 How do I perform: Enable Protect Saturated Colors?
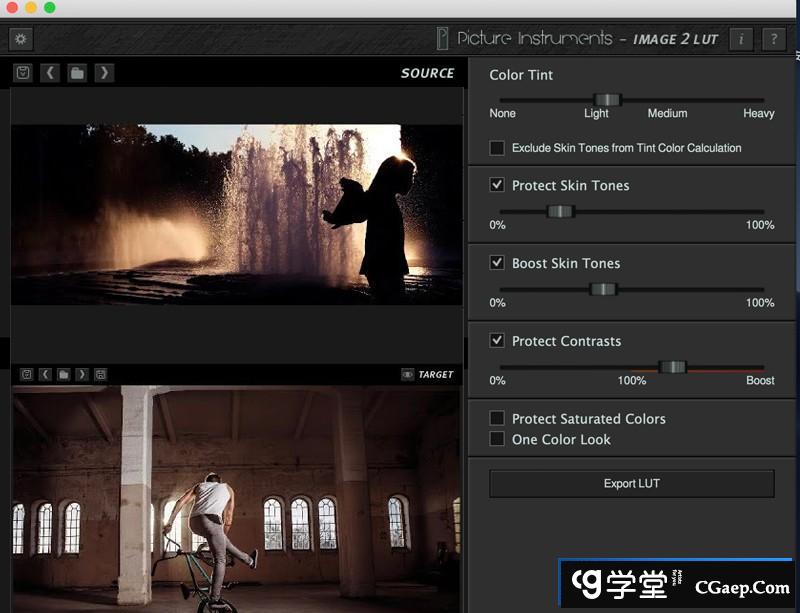pos(497,418)
